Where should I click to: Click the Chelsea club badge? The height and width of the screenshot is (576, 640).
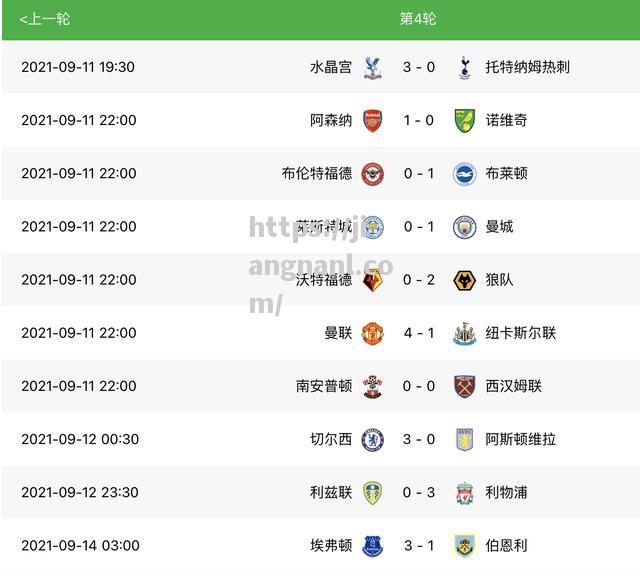click(372, 440)
